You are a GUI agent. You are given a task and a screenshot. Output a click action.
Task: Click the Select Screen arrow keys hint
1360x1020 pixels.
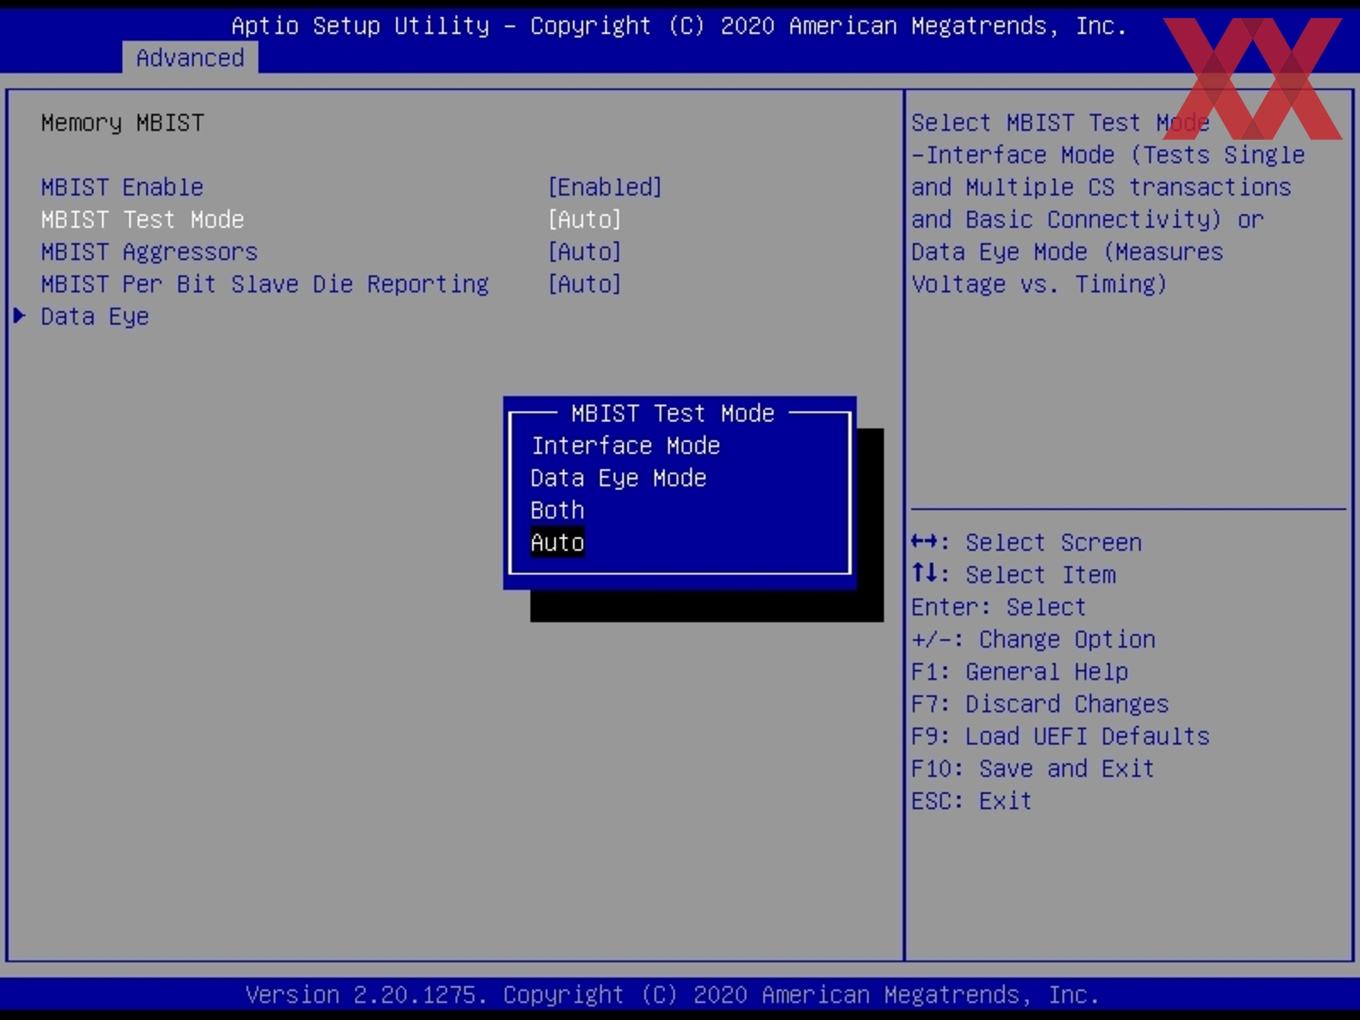[1026, 542]
